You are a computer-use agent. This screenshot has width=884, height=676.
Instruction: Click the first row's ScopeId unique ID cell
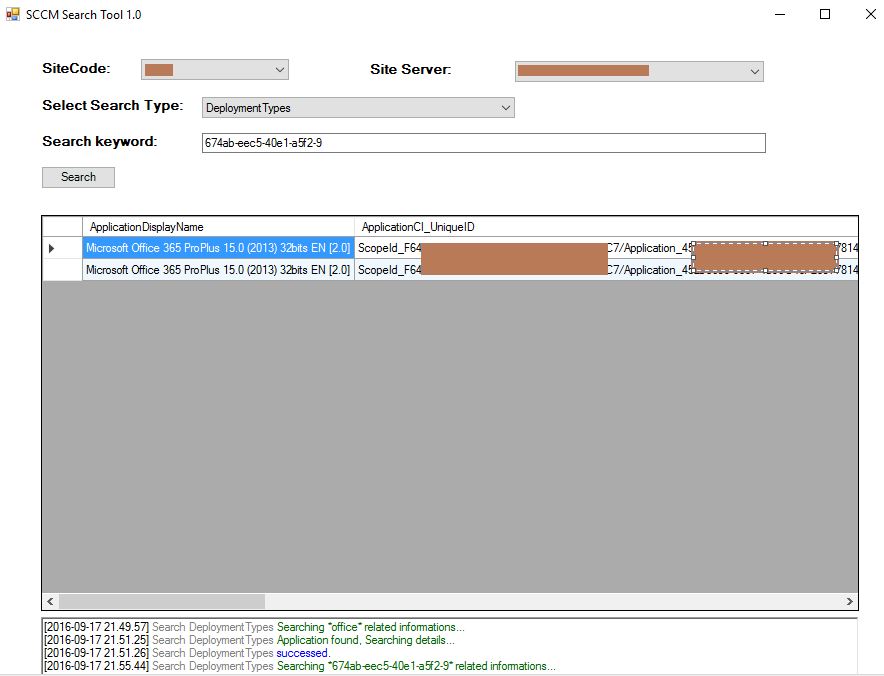pyautogui.click(x=606, y=248)
